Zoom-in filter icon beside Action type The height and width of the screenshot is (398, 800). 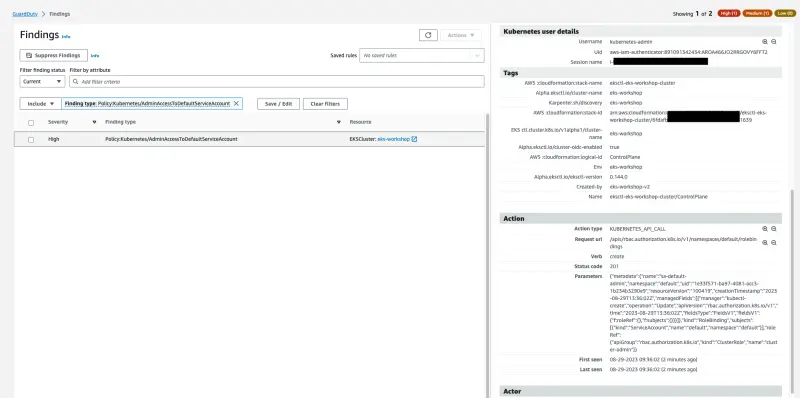[x=765, y=229]
